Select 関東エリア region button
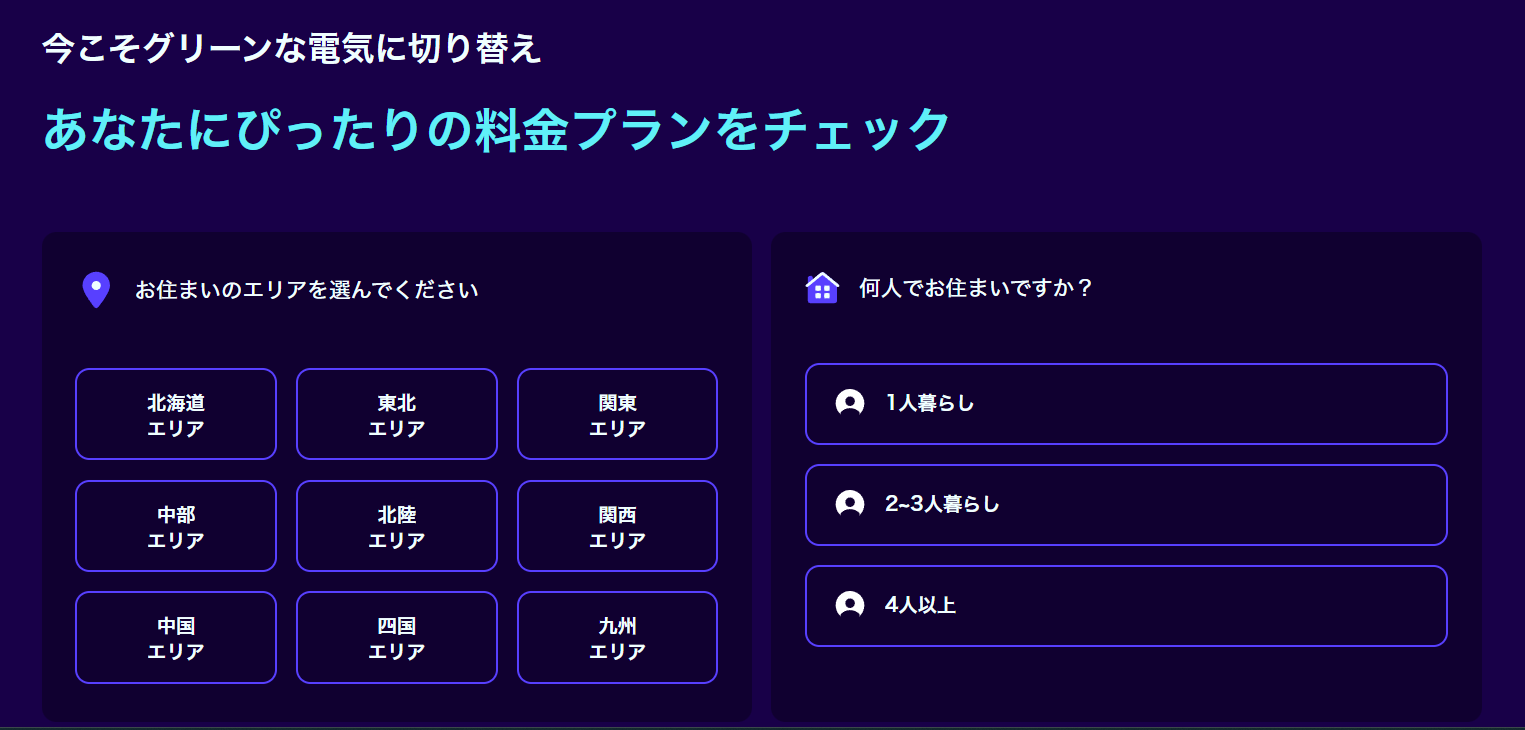The width and height of the screenshot is (1525, 730). click(x=617, y=414)
